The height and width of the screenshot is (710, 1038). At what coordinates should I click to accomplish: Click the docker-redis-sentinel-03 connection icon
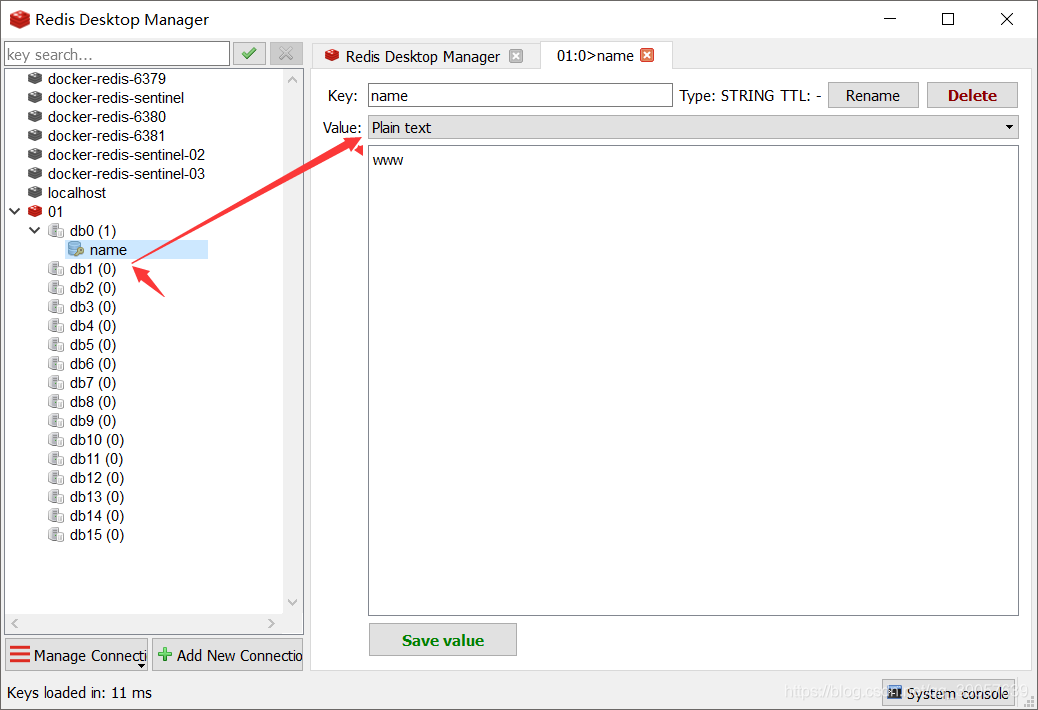(35, 173)
